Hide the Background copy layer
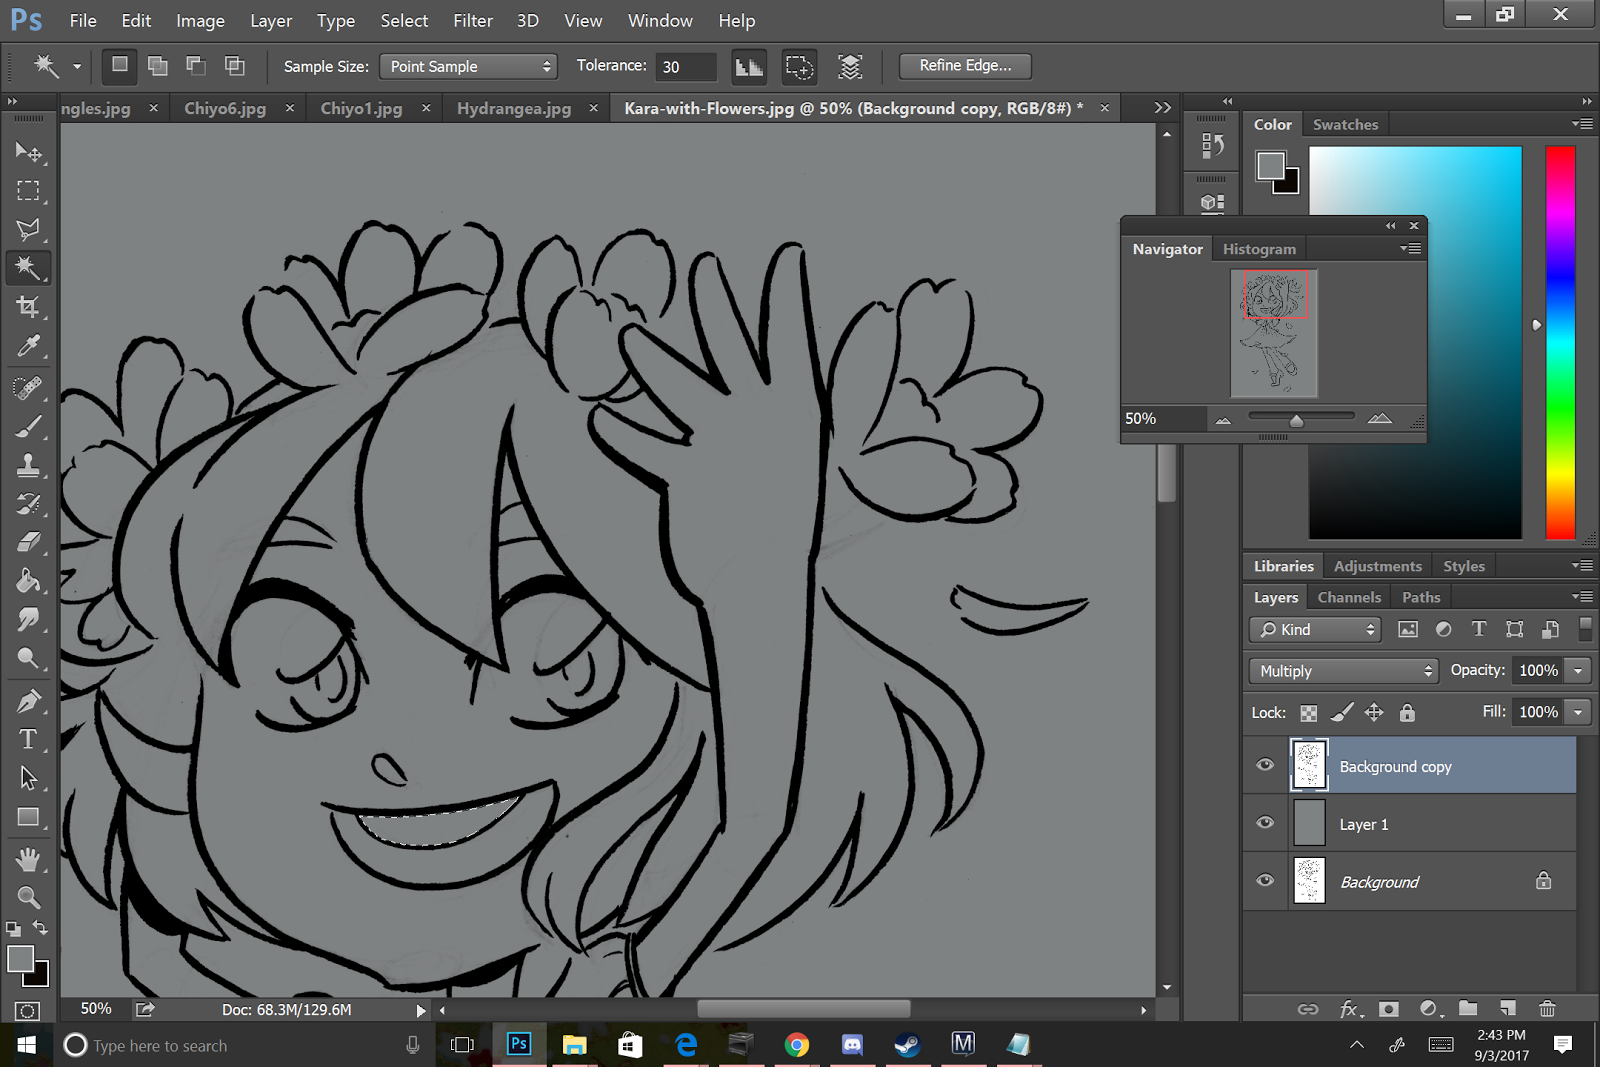This screenshot has height=1067, width=1600. point(1265,765)
